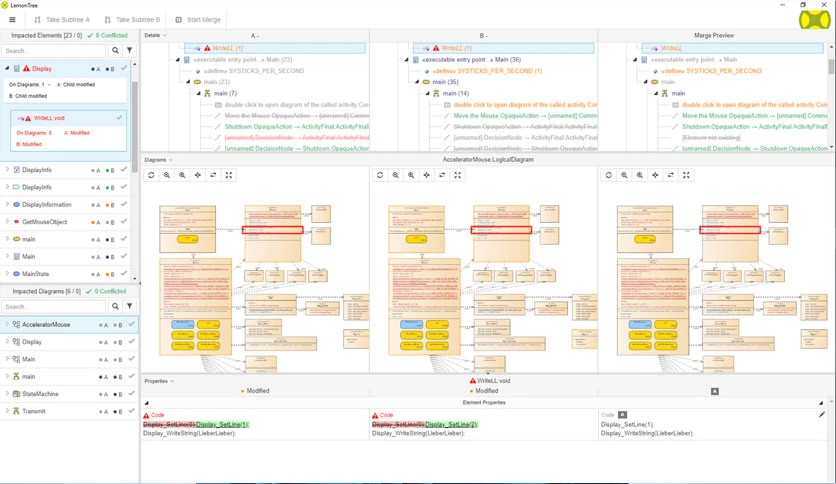This screenshot has height=484, width=836.
Task: Fit diagram B to full view
Action: 457,175
